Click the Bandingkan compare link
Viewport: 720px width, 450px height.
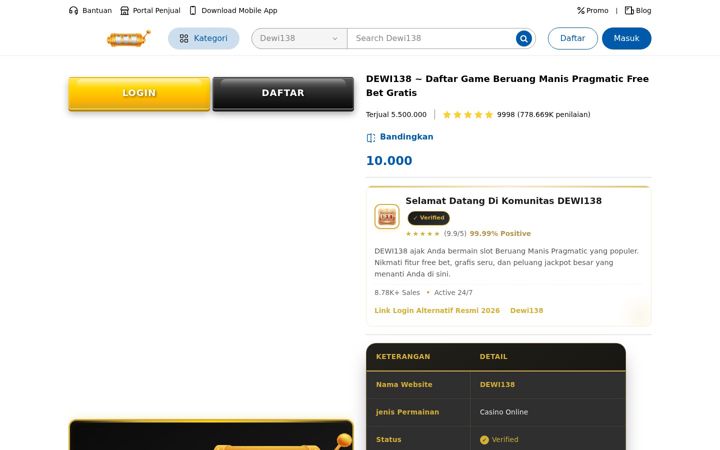coord(400,137)
